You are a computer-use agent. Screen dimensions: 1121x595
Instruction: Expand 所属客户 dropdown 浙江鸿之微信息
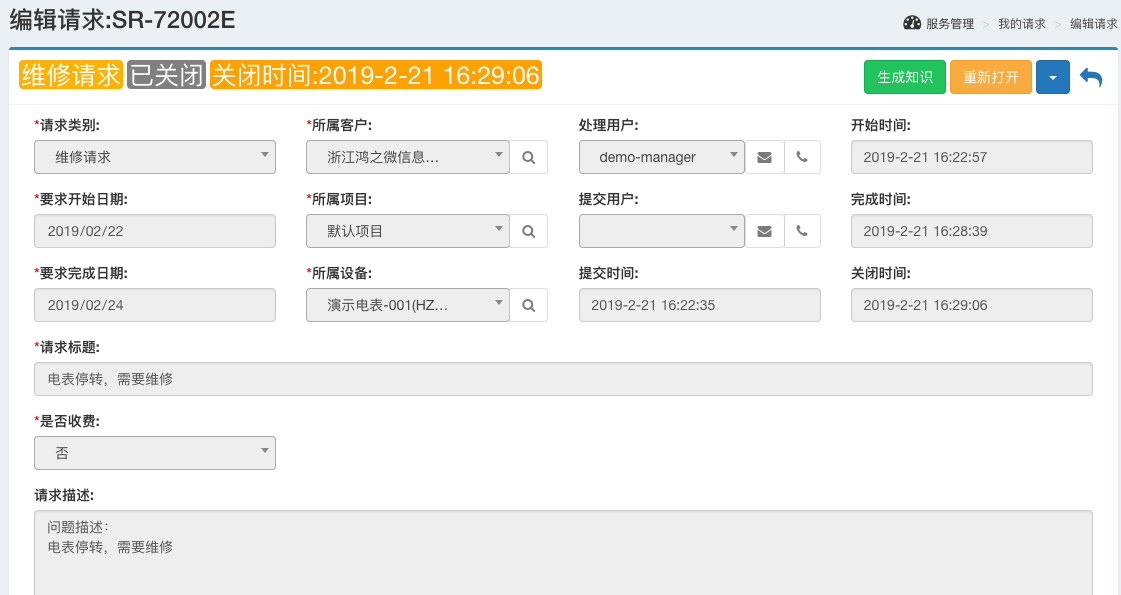[x=408, y=157]
